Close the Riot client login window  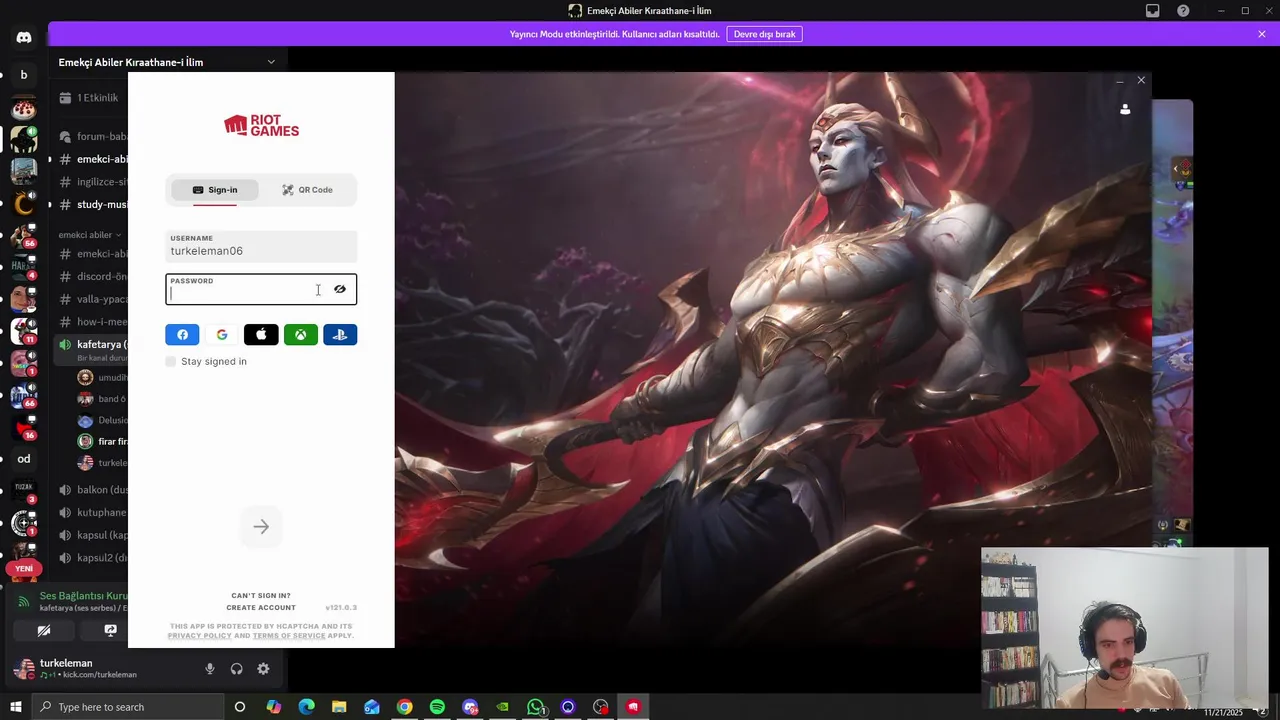coord(1141,80)
